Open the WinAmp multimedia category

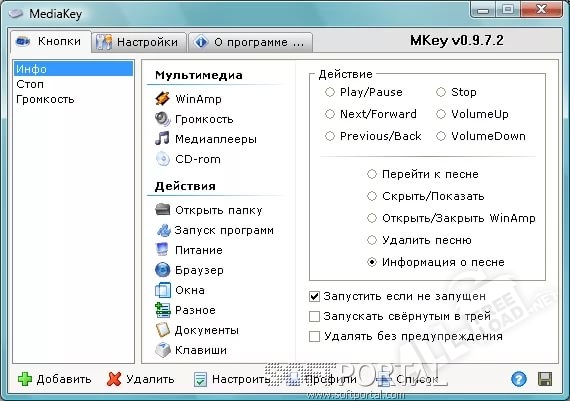tap(188, 99)
